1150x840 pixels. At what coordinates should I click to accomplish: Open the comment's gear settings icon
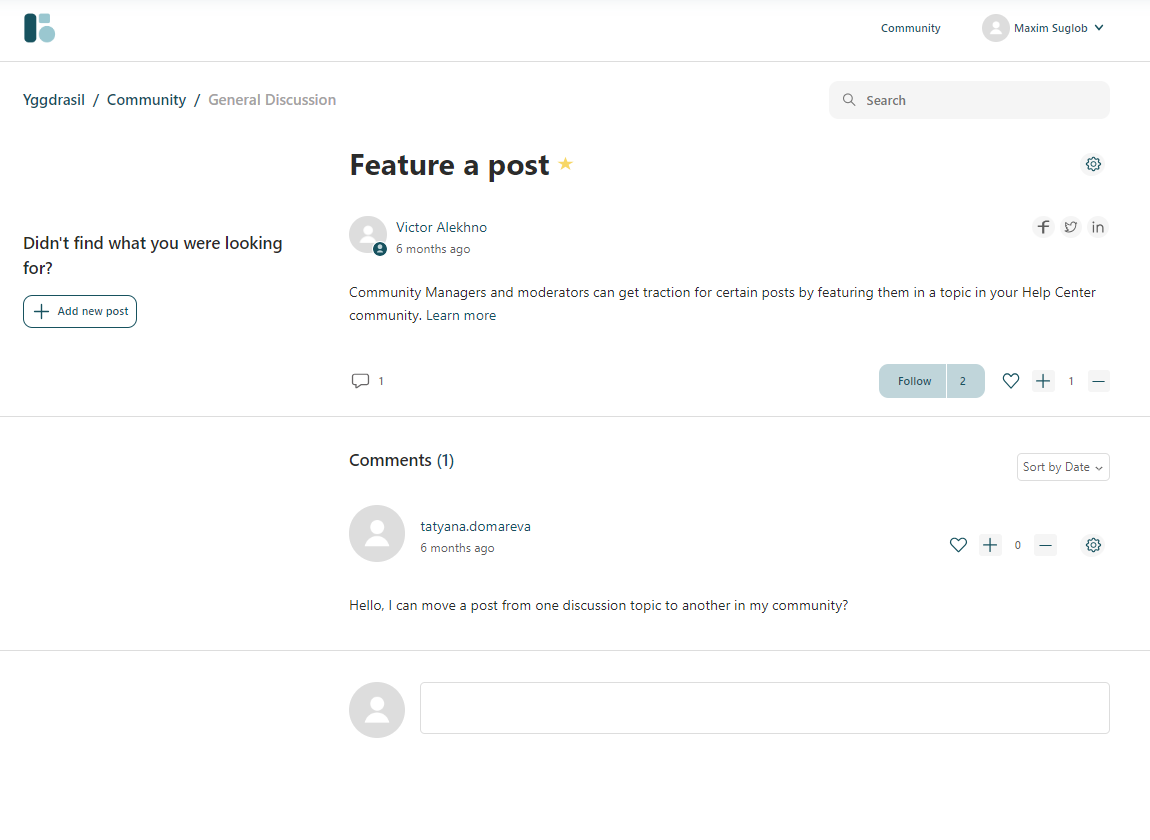(1093, 545)
